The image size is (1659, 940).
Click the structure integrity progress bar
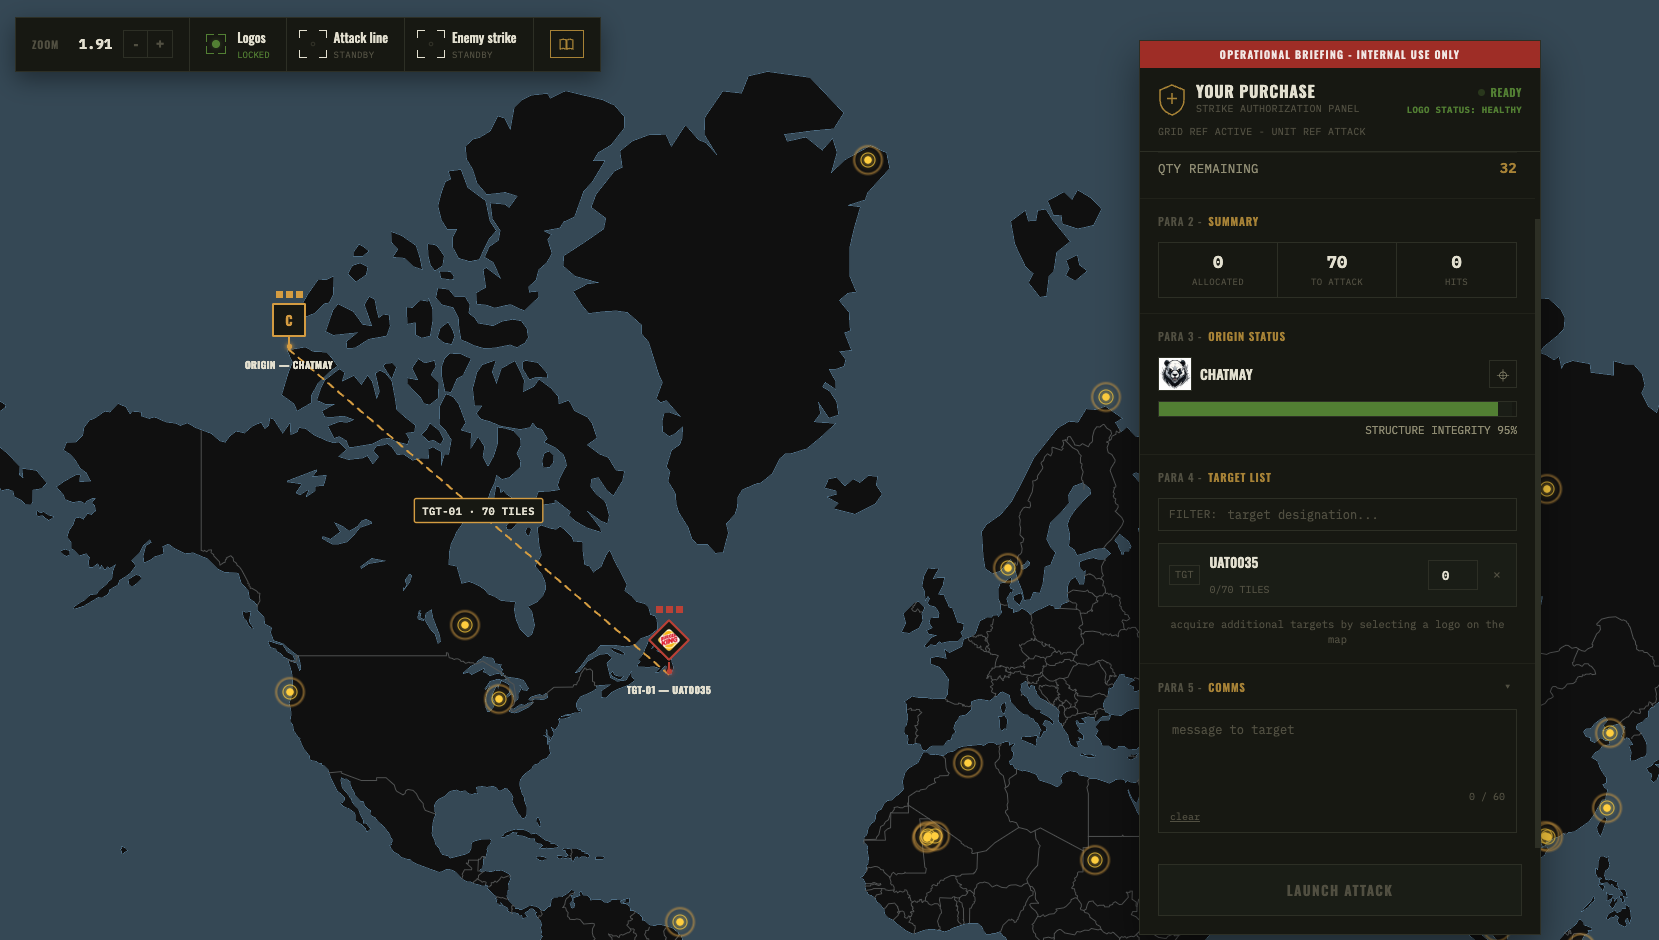[x=1337, y=409]
